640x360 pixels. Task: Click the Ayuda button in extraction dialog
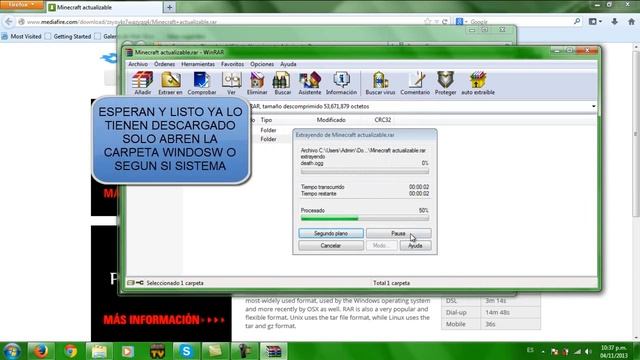(x=415, y=245)
